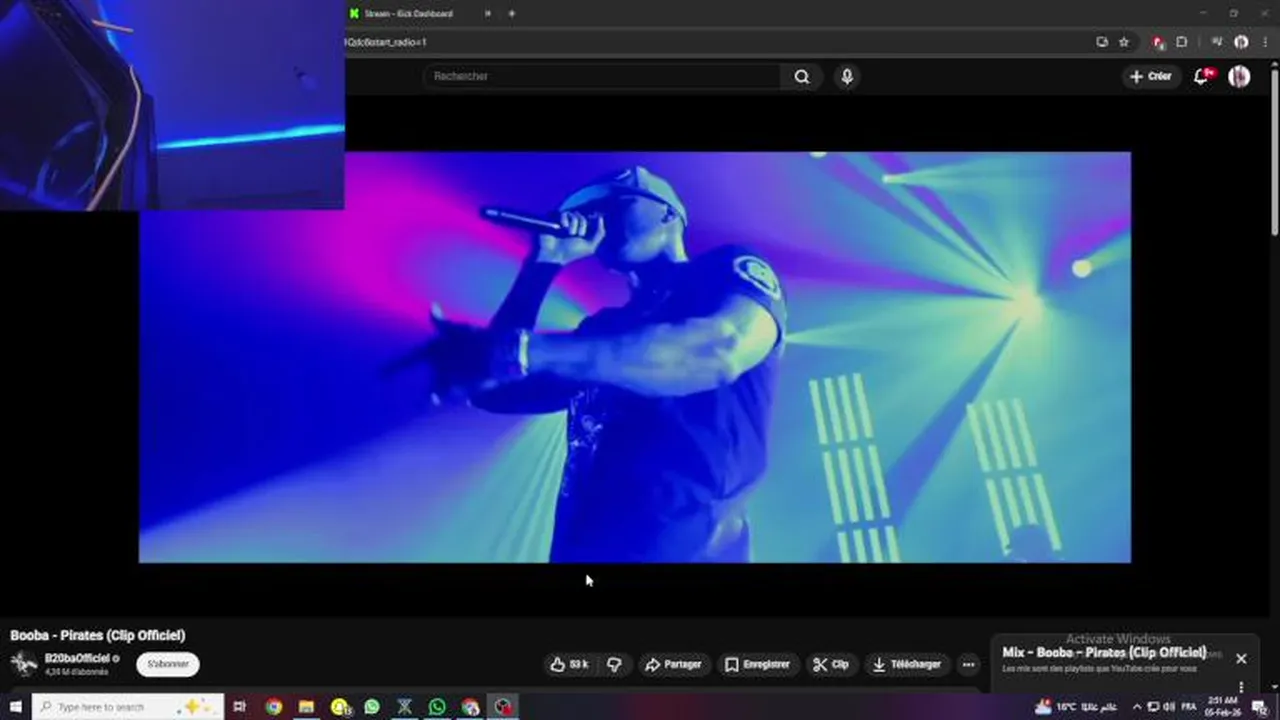Focus the Rechercher search field
Screen dimensions: 1280x720
click(603, 76)
